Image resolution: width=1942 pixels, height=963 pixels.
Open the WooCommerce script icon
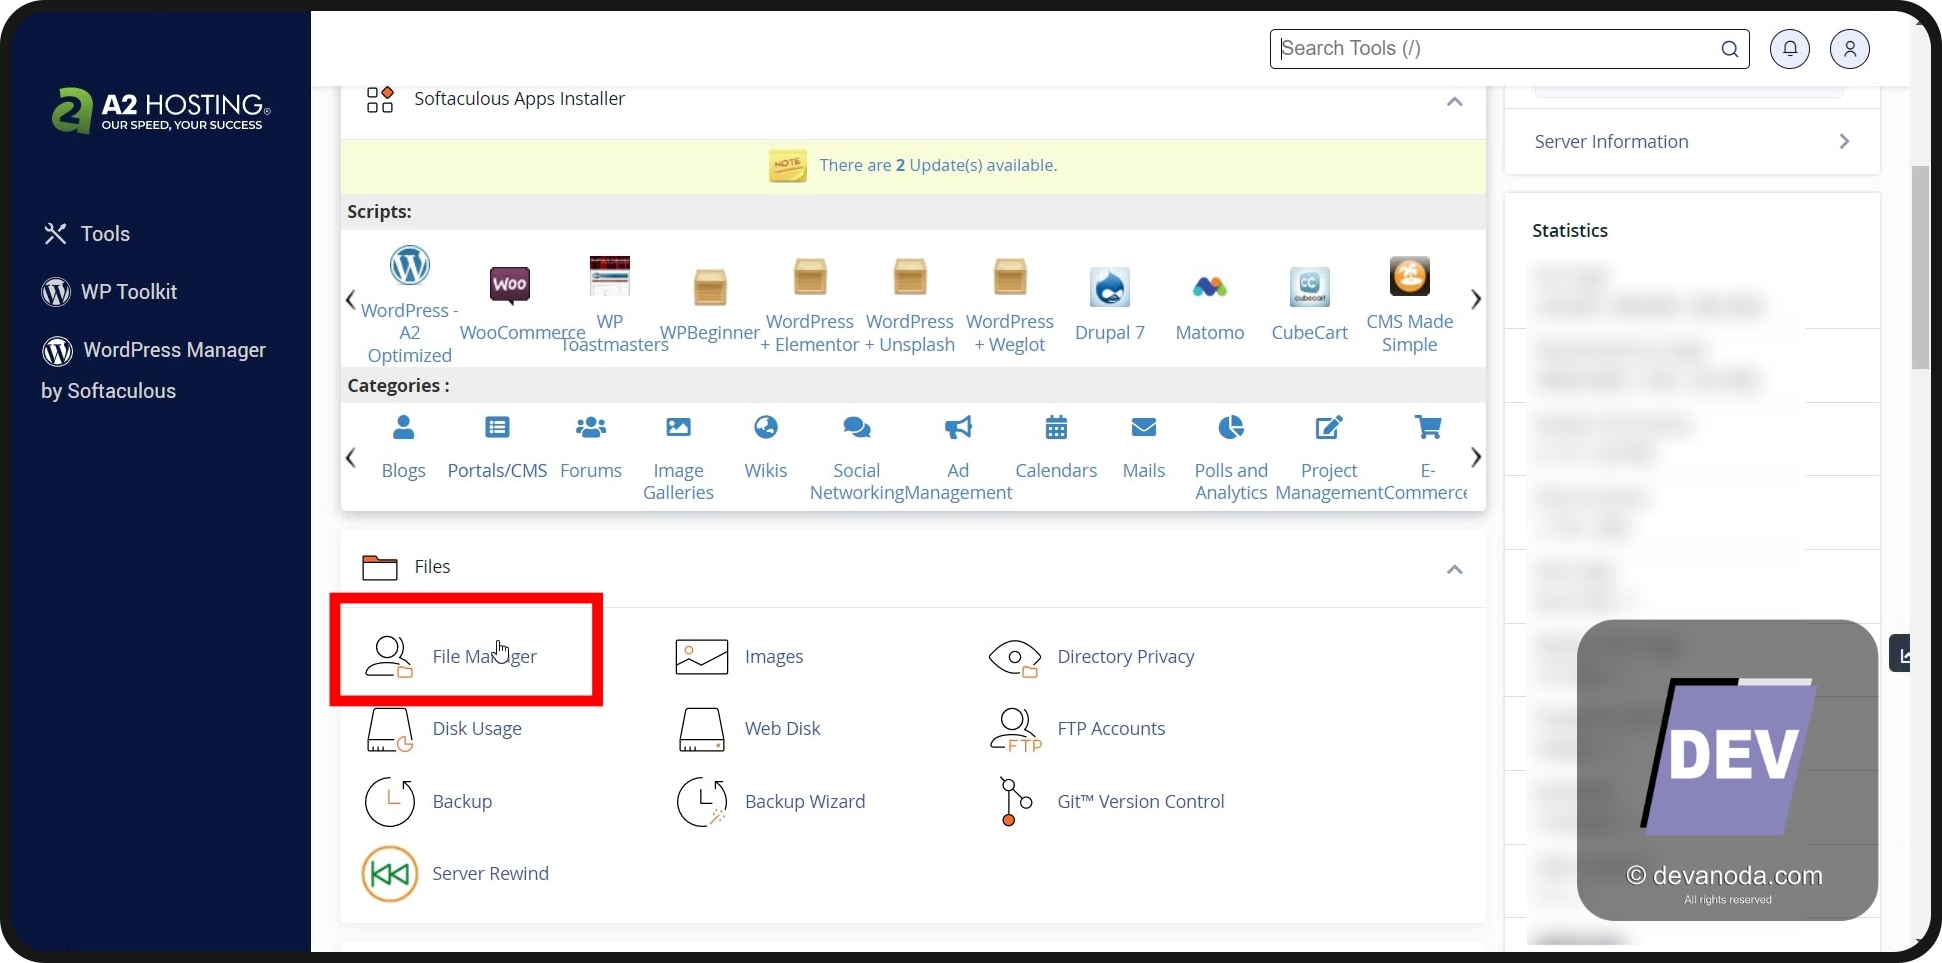tap(510, 285)
